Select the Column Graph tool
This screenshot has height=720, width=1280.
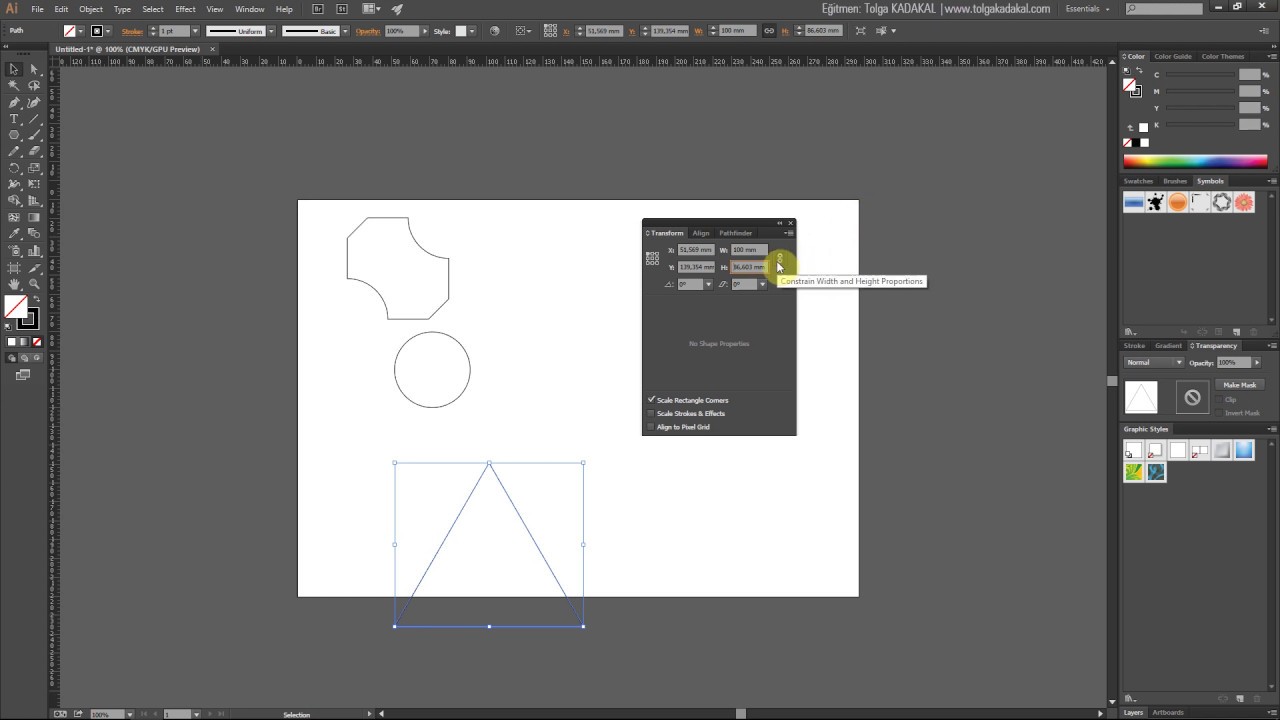pos(33,250)
